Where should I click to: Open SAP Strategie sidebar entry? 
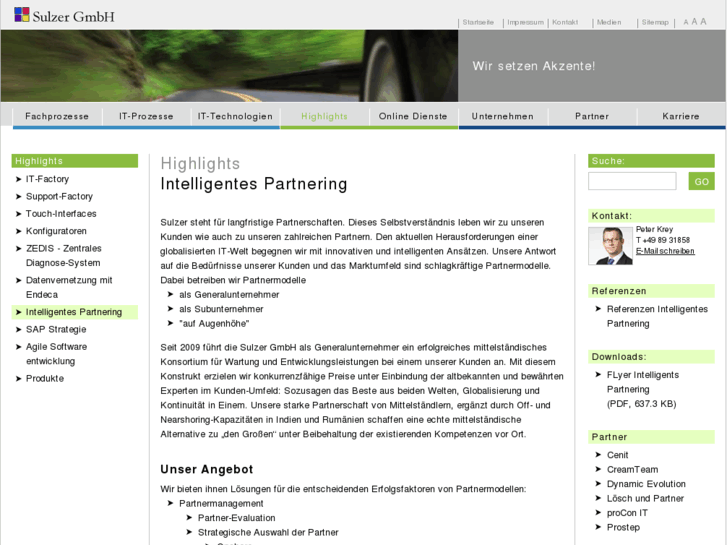tap(56, 329)
